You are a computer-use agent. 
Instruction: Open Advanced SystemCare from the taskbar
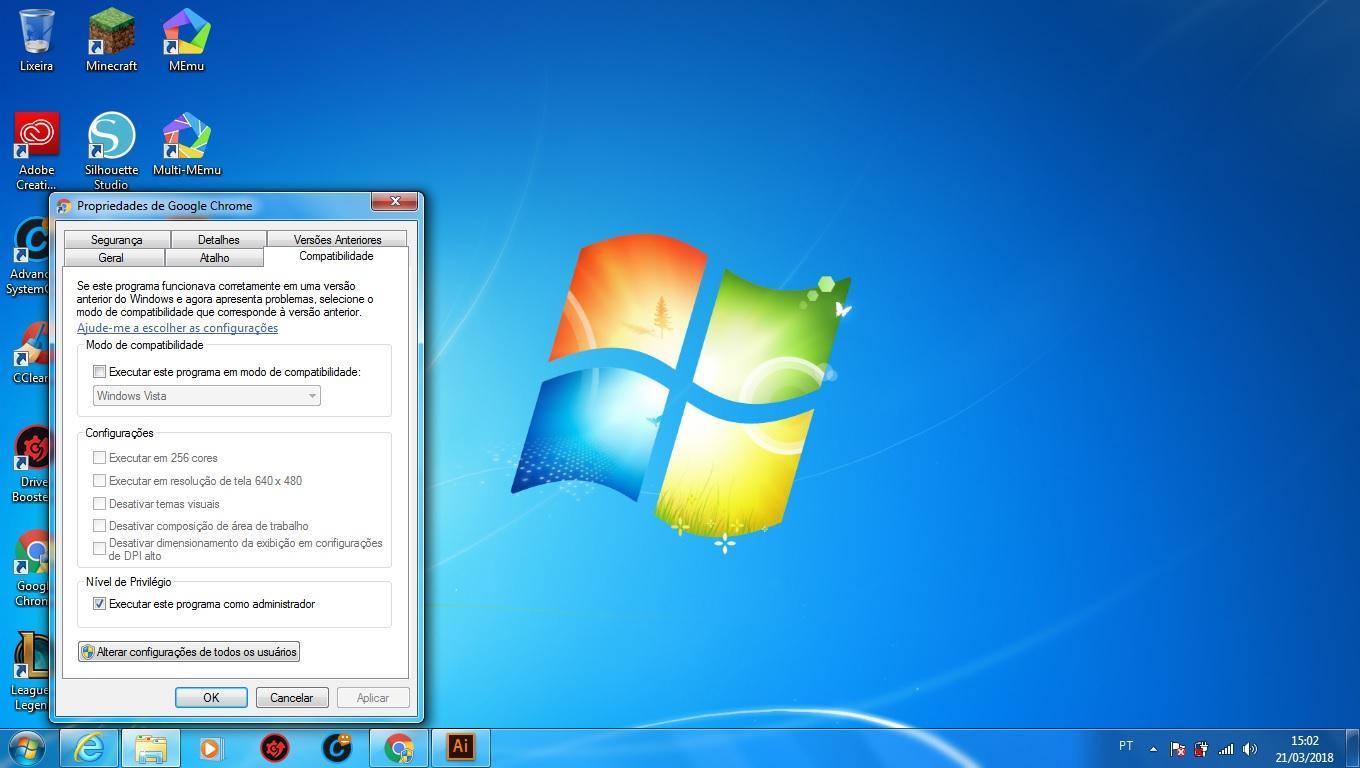pos(337,747)
